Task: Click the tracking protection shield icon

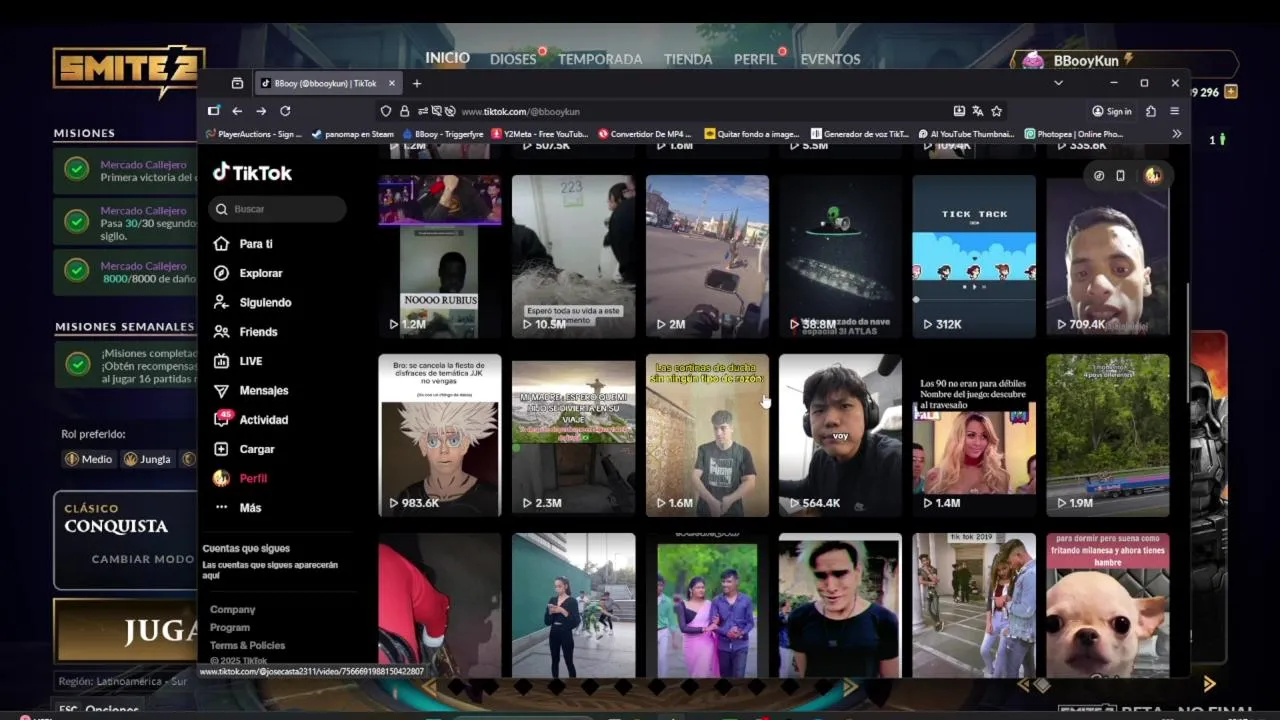Action: (x=386, y=111)
